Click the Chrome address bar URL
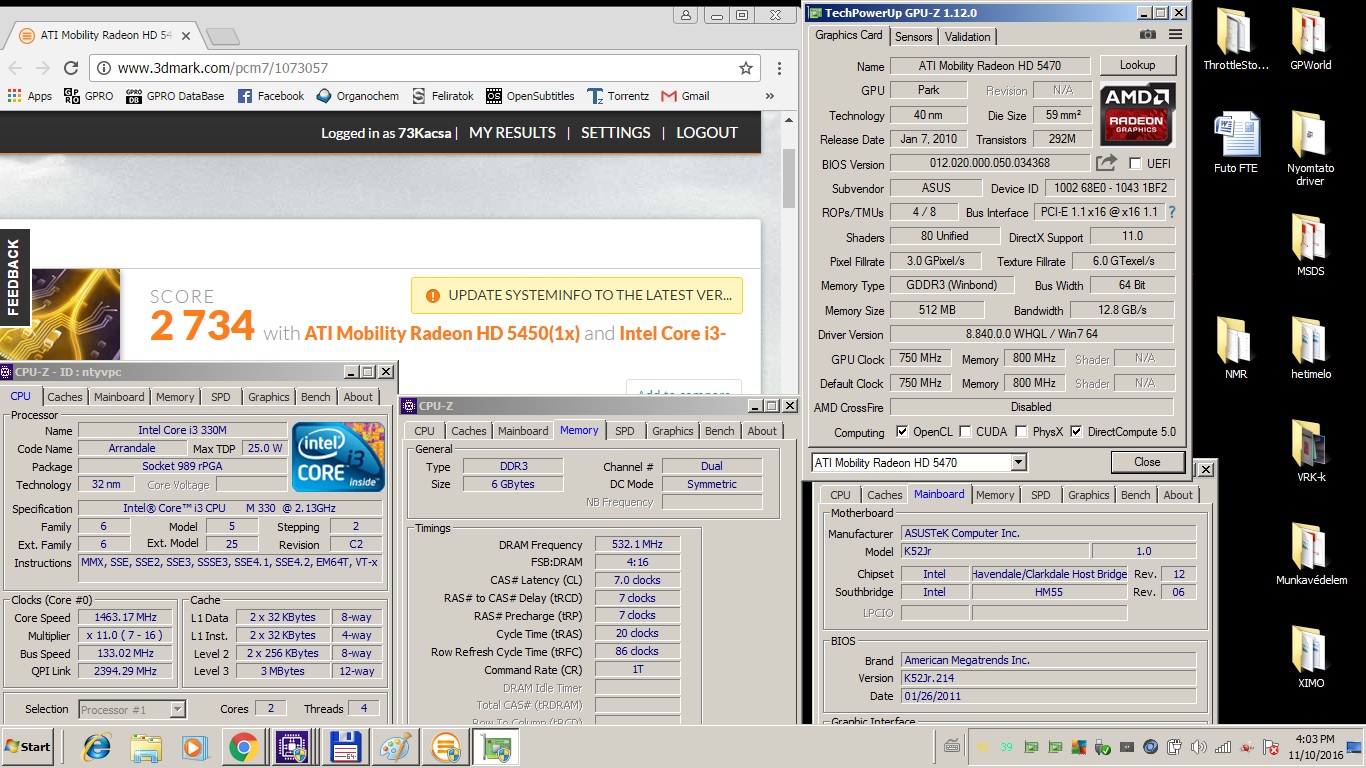 coord(223,68)
